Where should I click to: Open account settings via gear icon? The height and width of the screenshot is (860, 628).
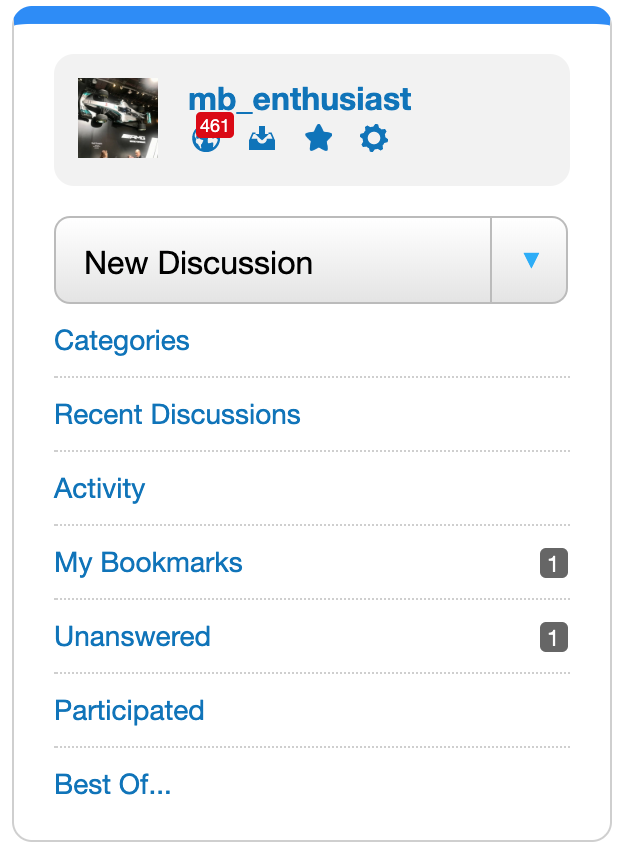pyautogui.click(x=373, y=138)
